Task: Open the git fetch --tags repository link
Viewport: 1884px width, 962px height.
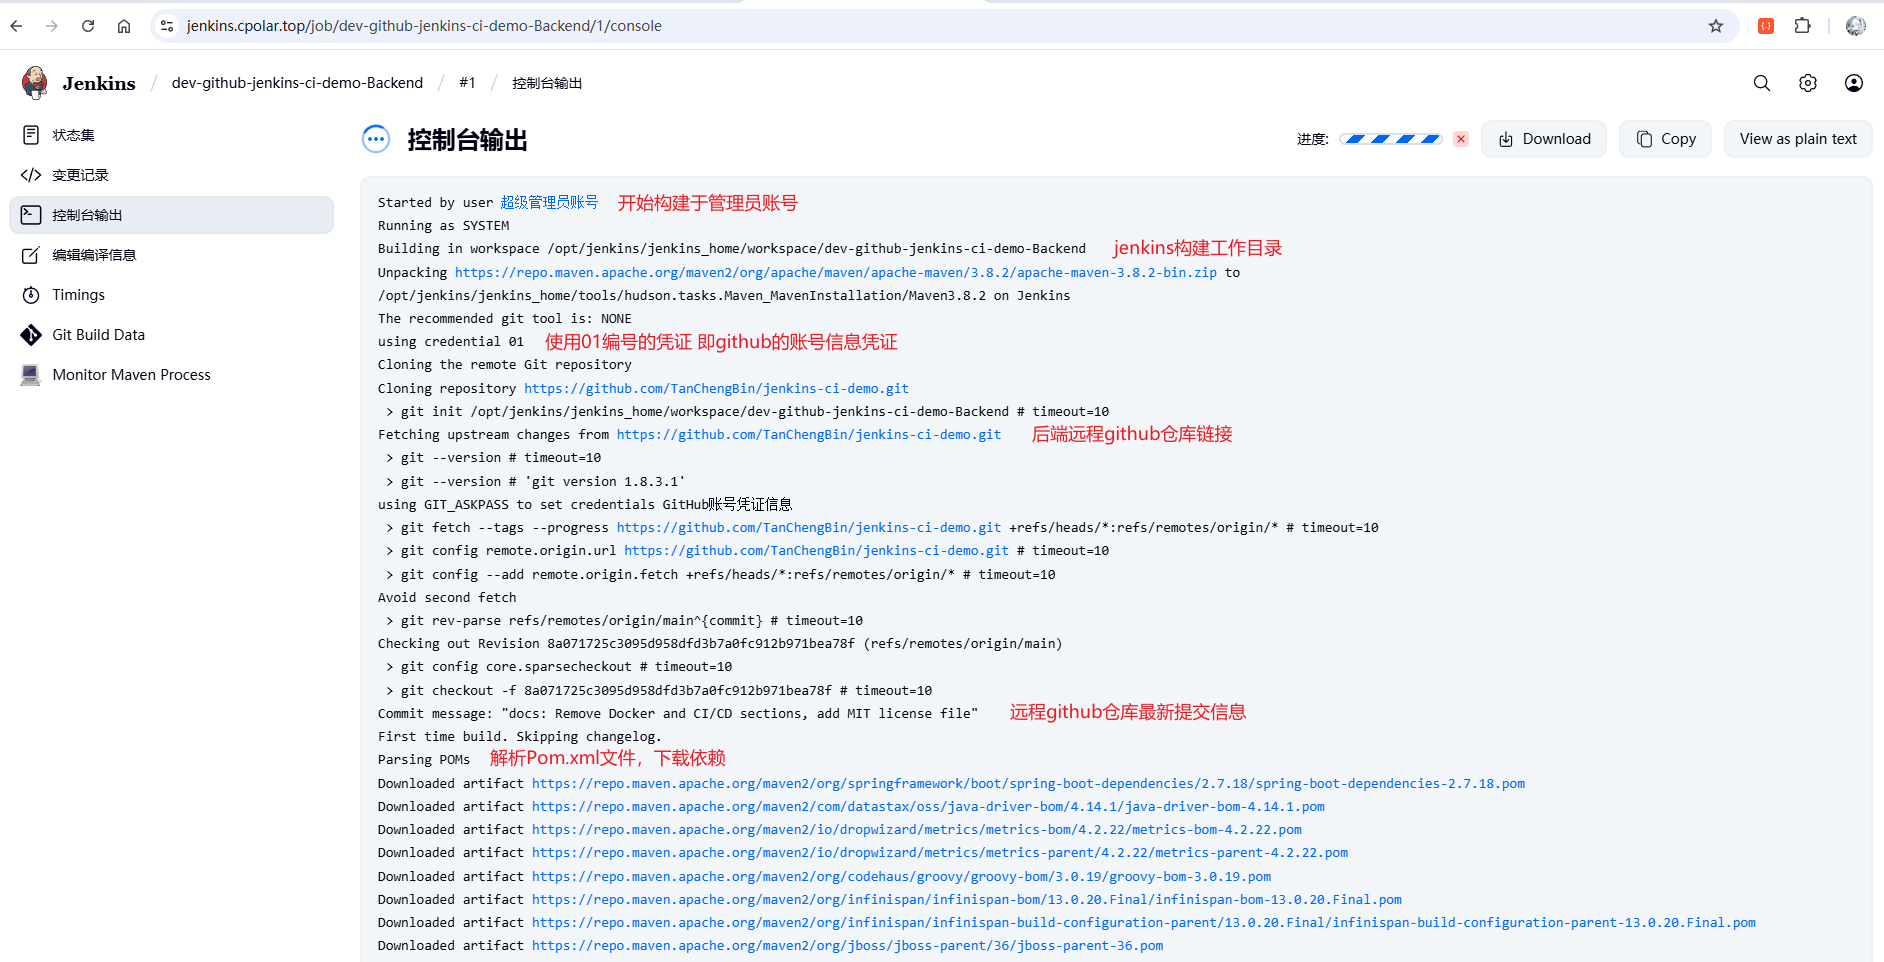Action: click(809, 527)
